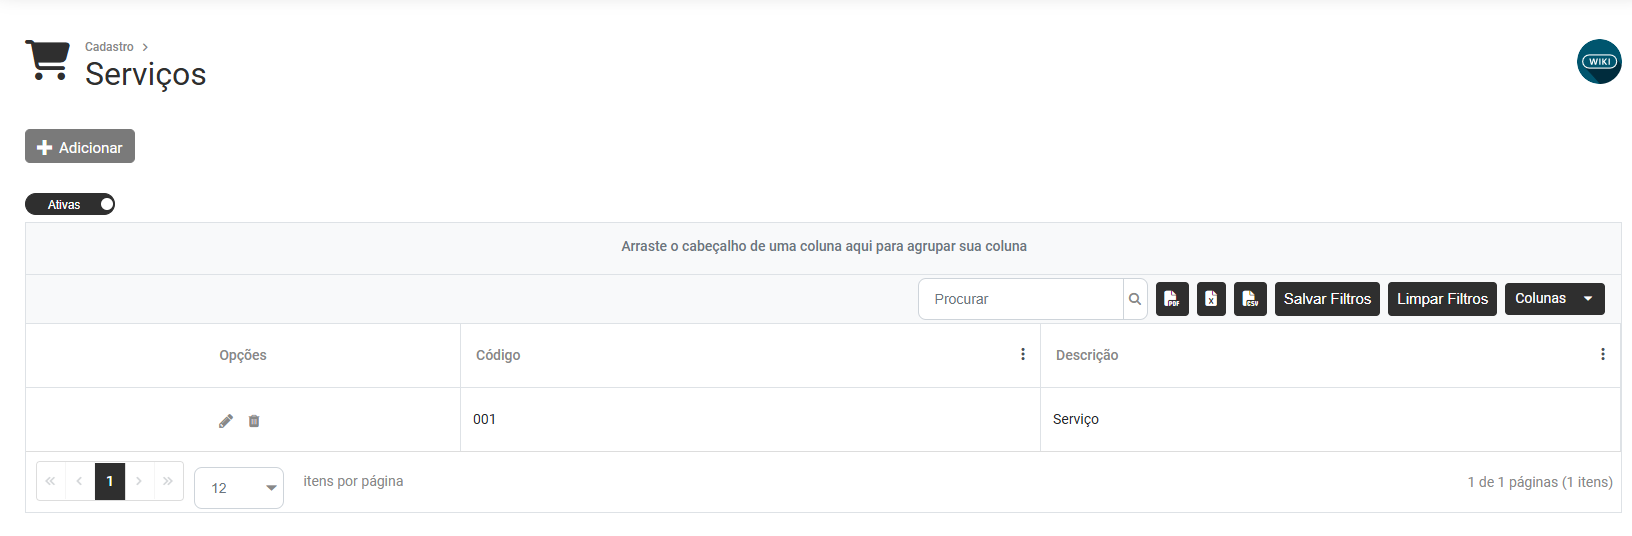Open the Wiki help icon
Screen dimensions: 1632x536
1599,62
